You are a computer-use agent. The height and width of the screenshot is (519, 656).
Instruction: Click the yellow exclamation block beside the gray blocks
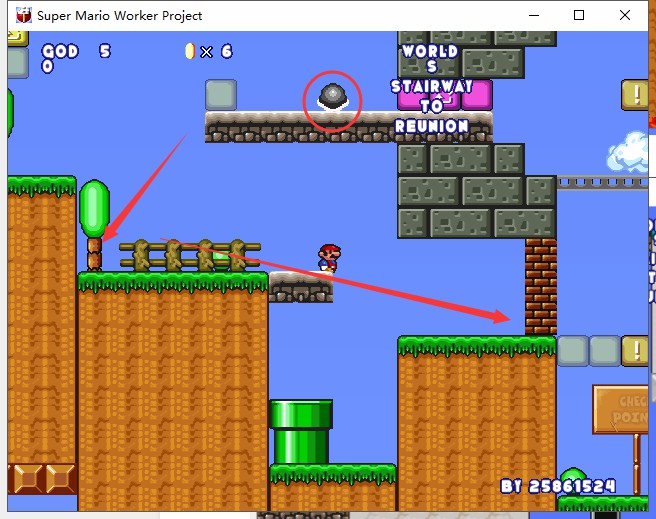tap(635, 350)
